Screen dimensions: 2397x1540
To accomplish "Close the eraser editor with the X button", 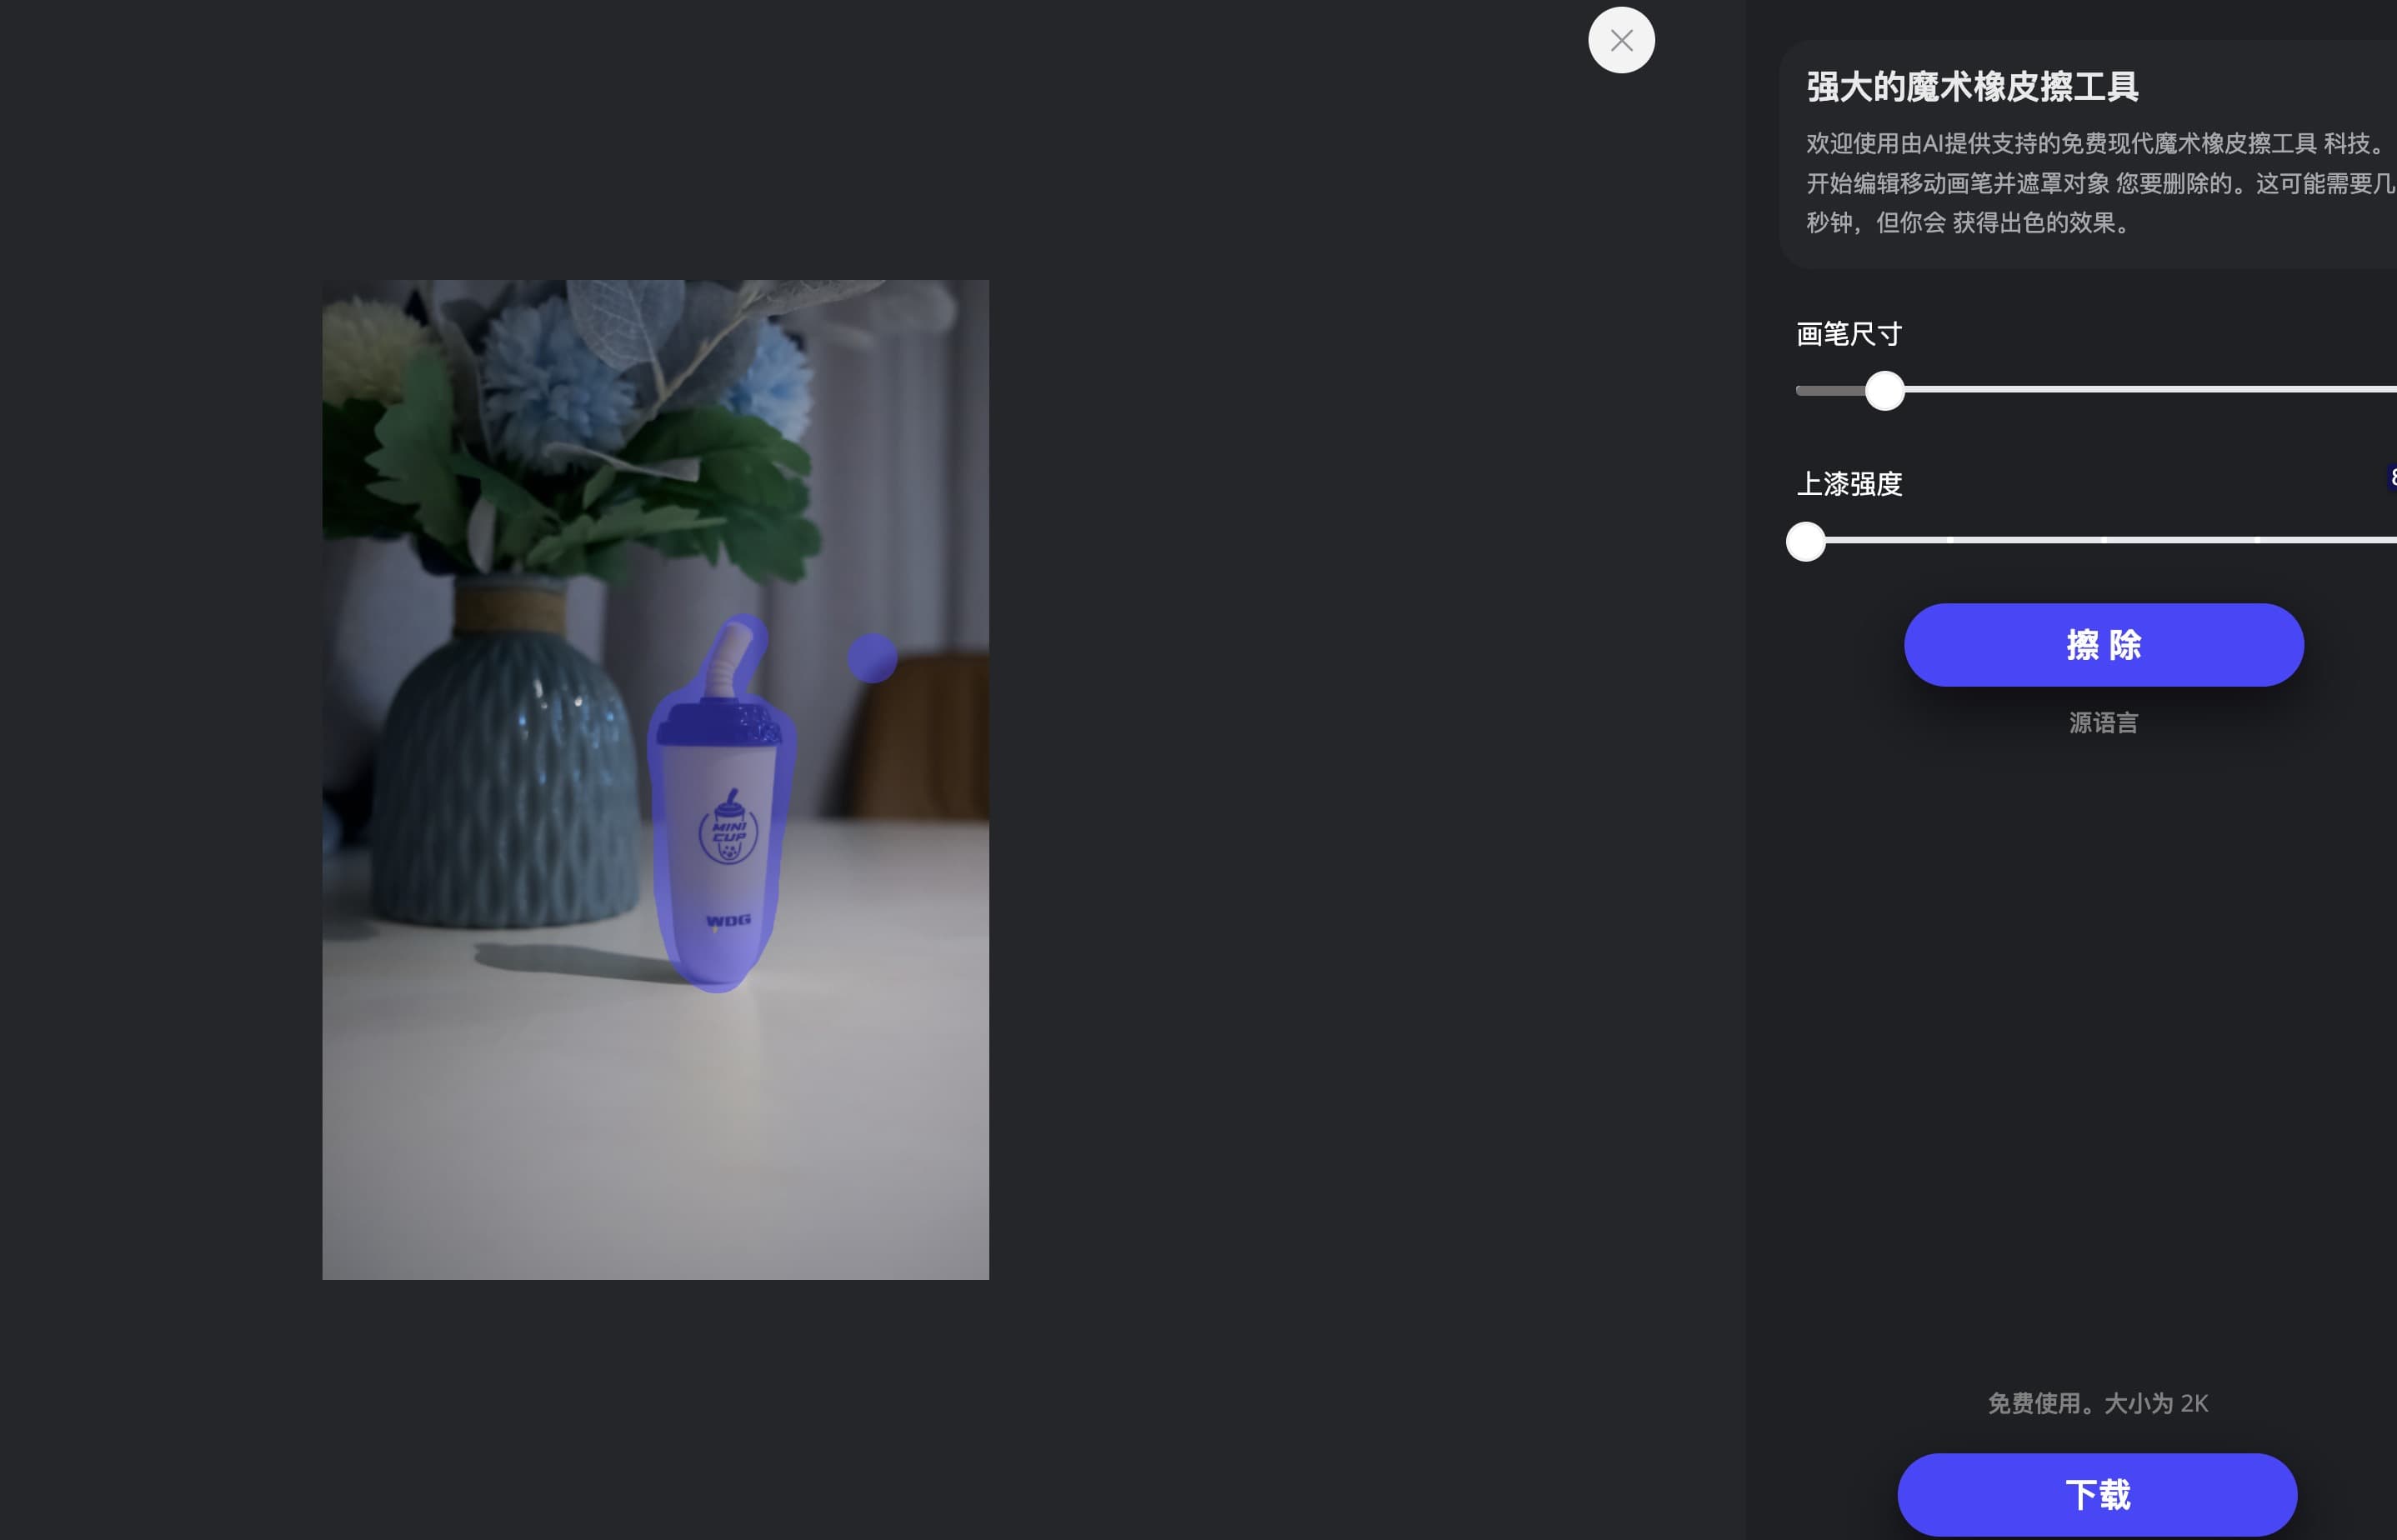I will pos(1621,40).
